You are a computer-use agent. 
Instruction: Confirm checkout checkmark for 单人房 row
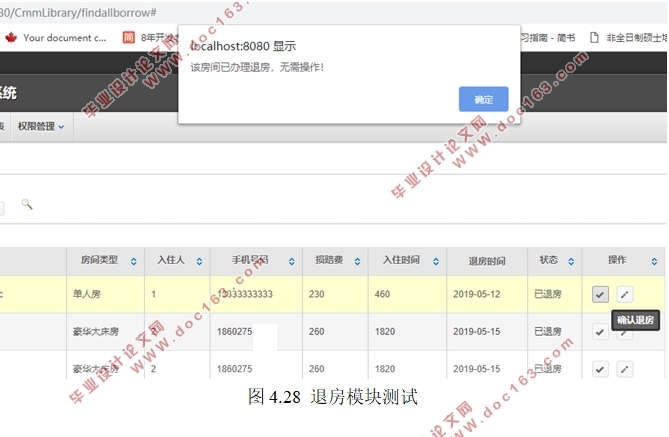[600, 294]
